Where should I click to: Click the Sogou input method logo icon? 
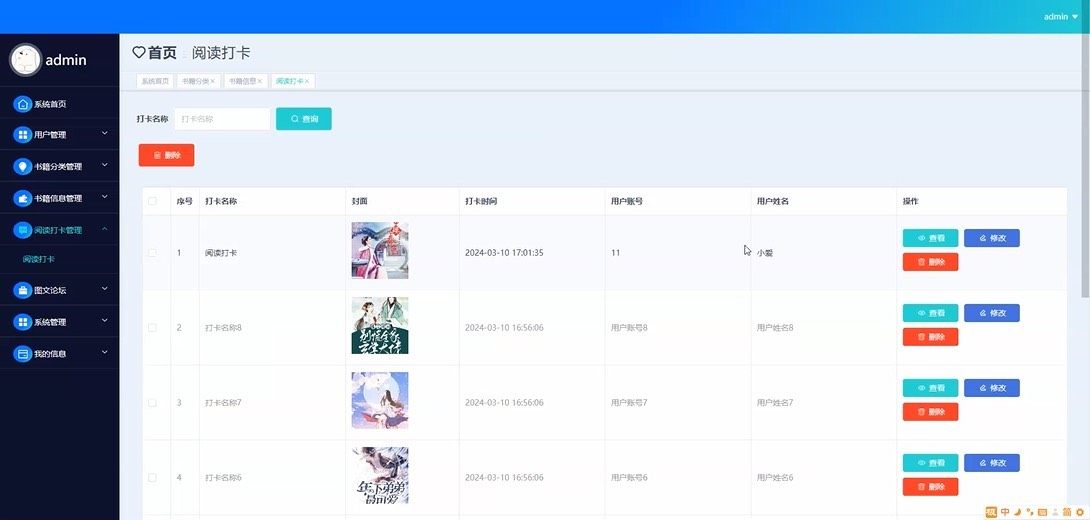point(991,512)
